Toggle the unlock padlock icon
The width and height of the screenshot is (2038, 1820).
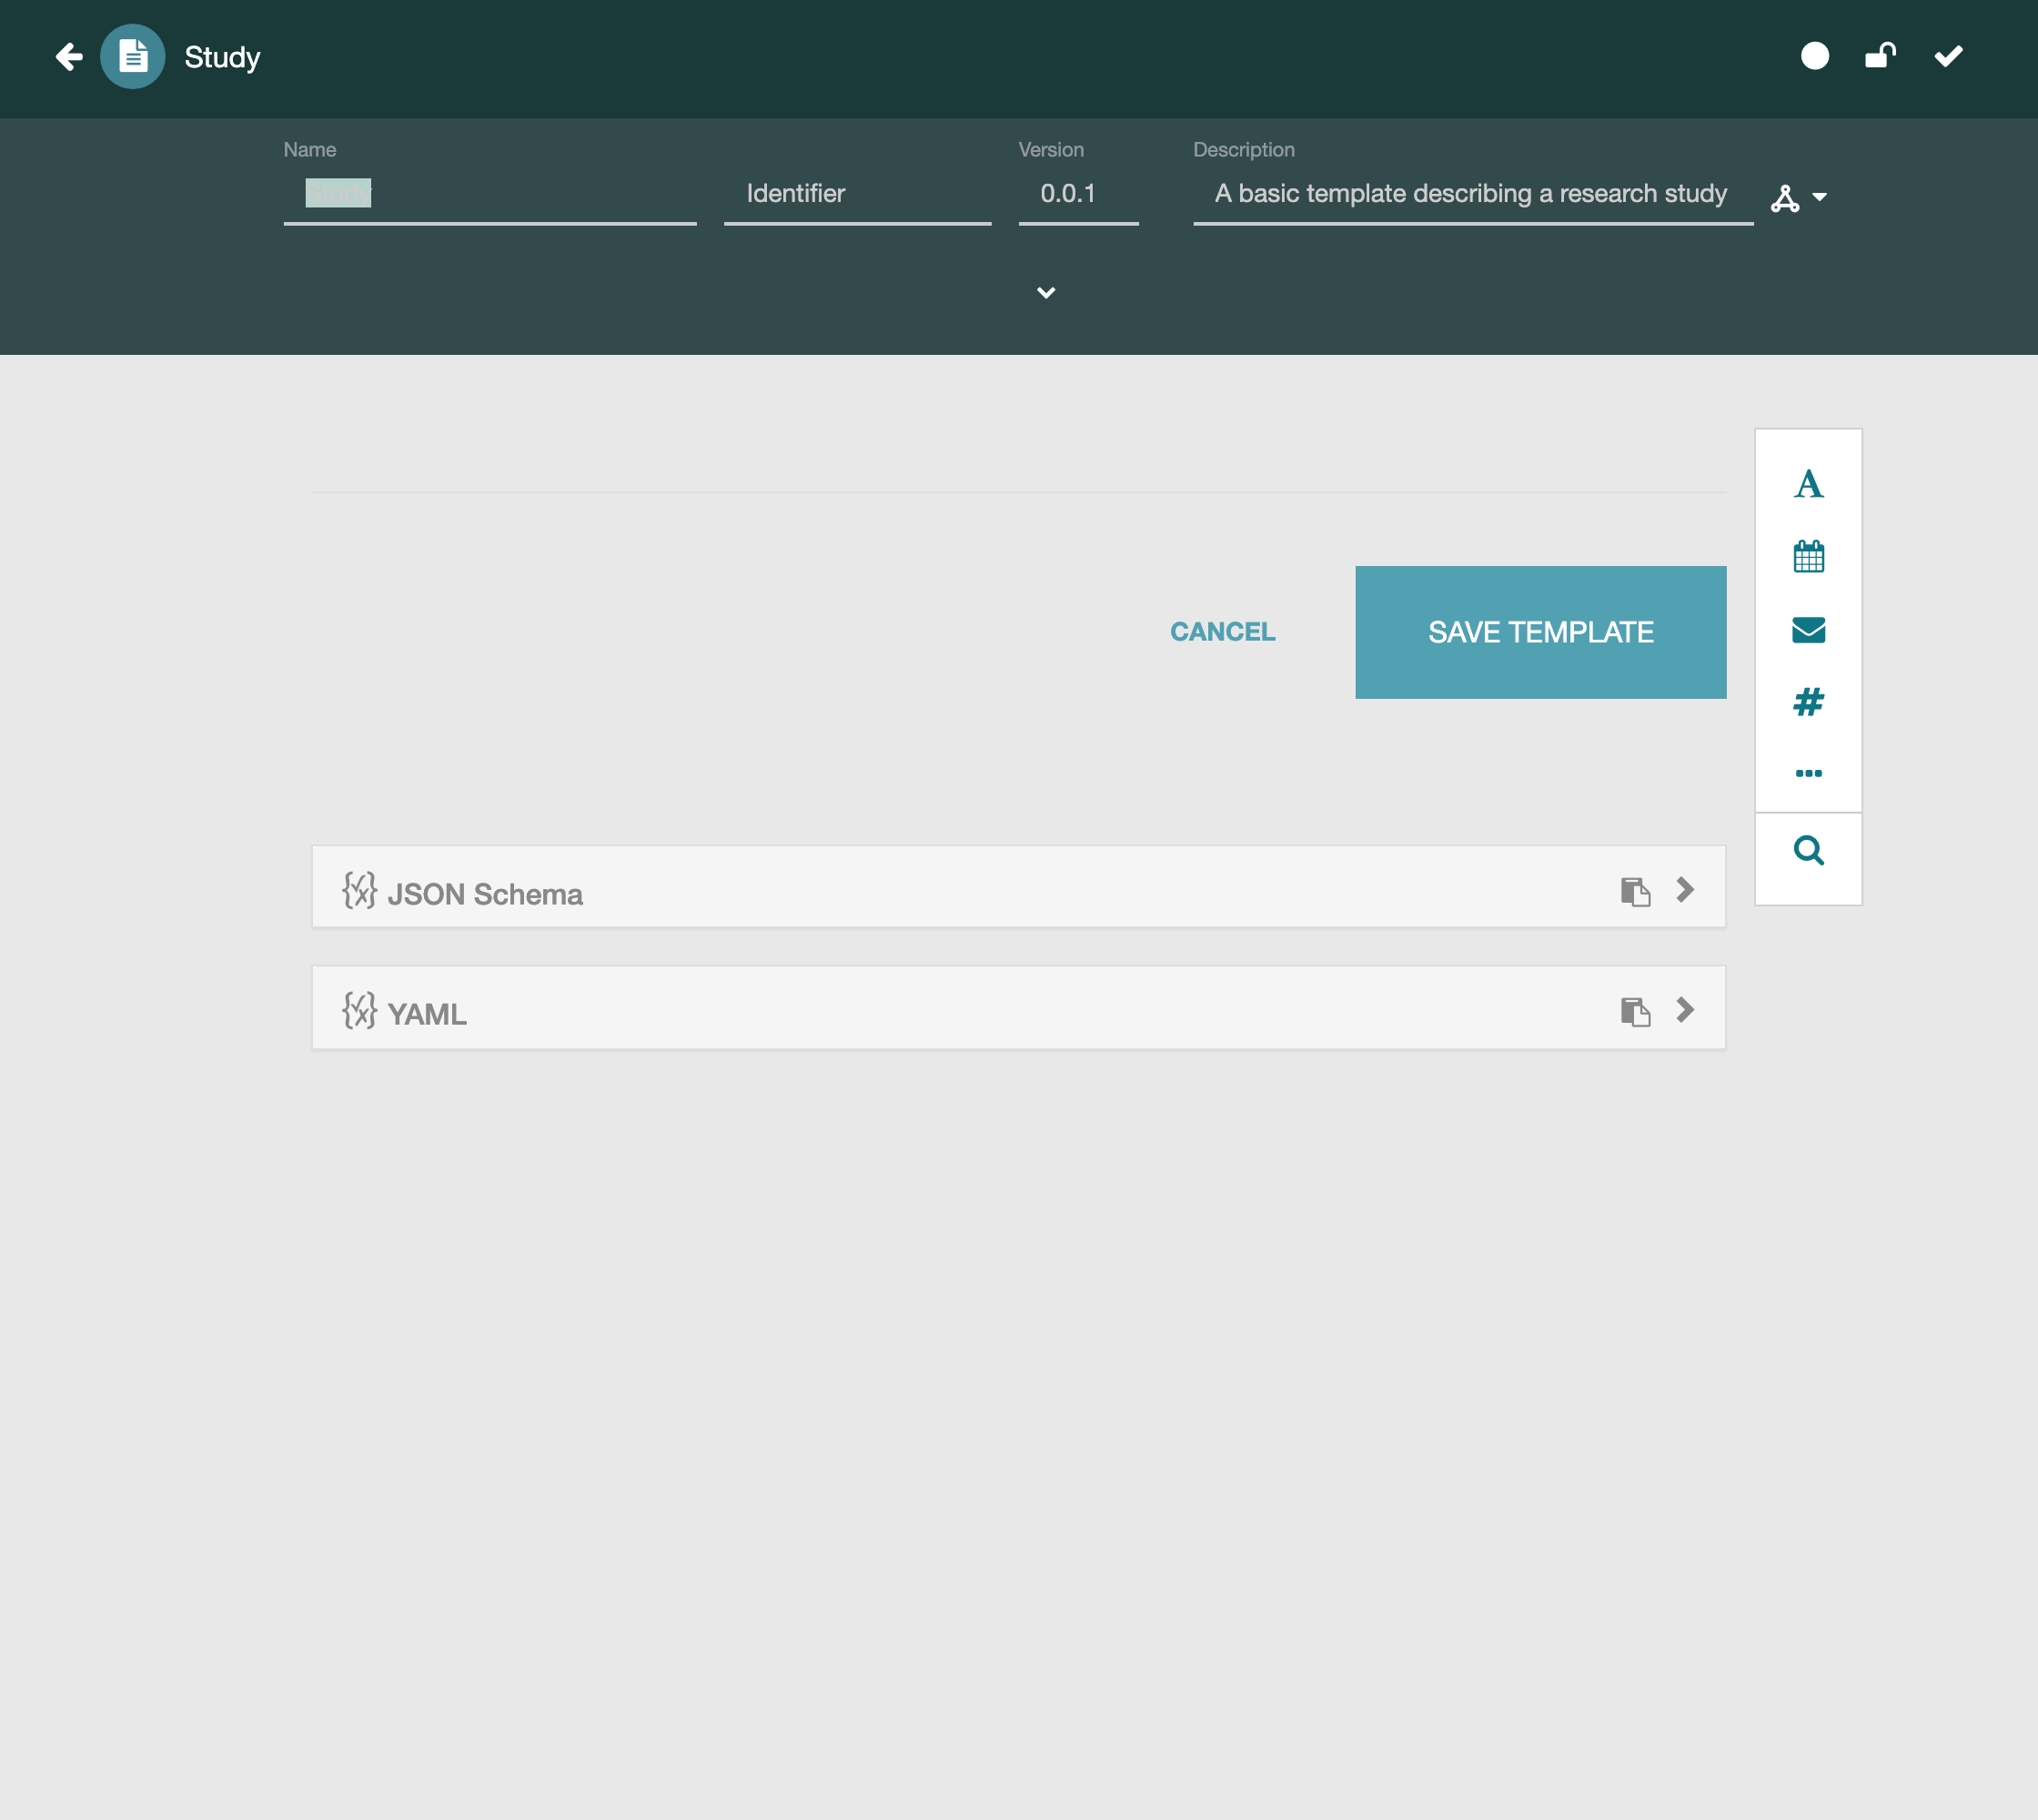point(1880,56)
